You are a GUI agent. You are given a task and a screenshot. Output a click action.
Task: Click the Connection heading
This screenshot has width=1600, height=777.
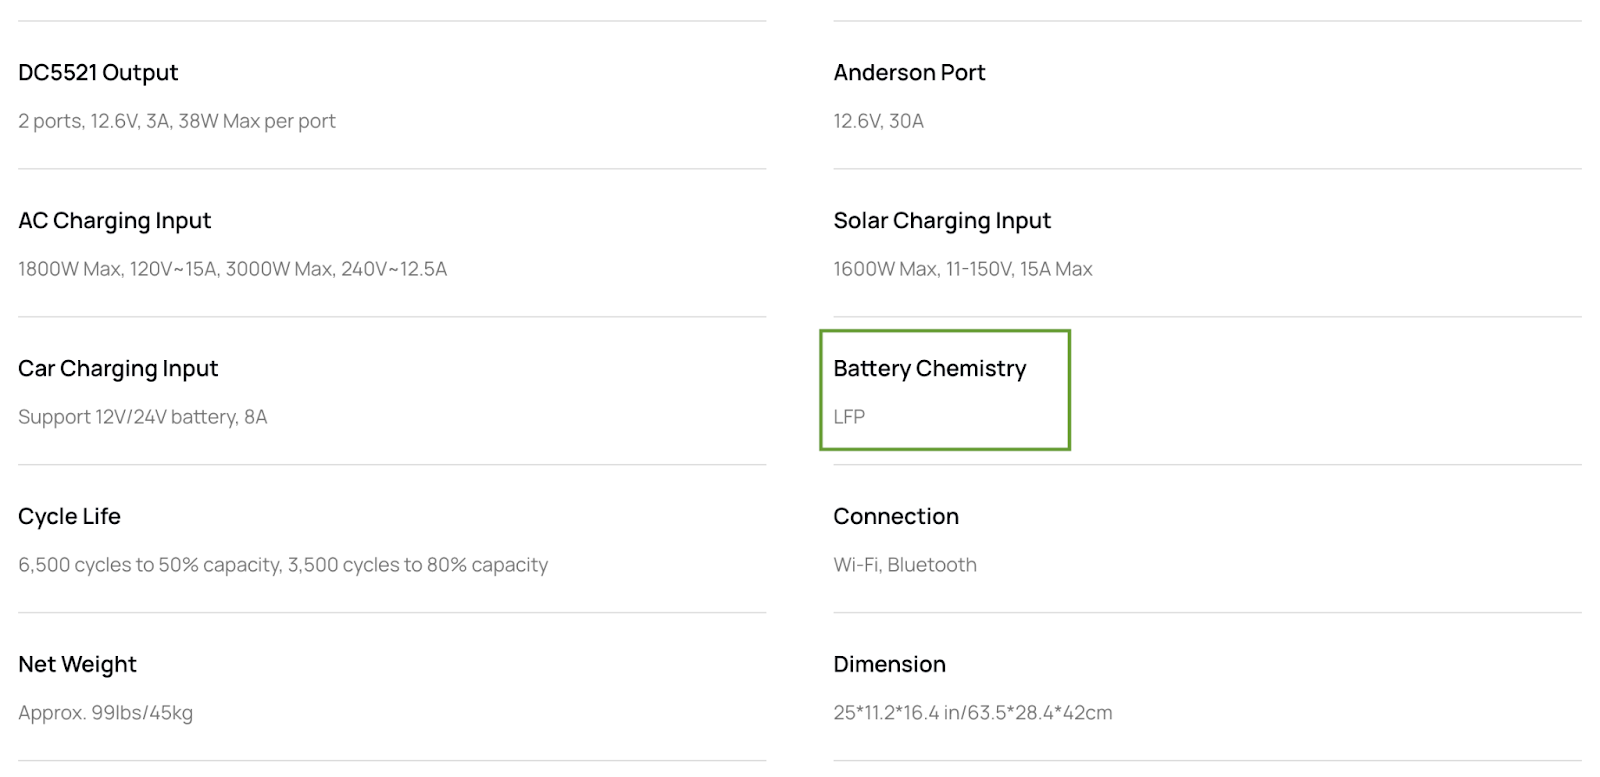[x=896, y=517]
